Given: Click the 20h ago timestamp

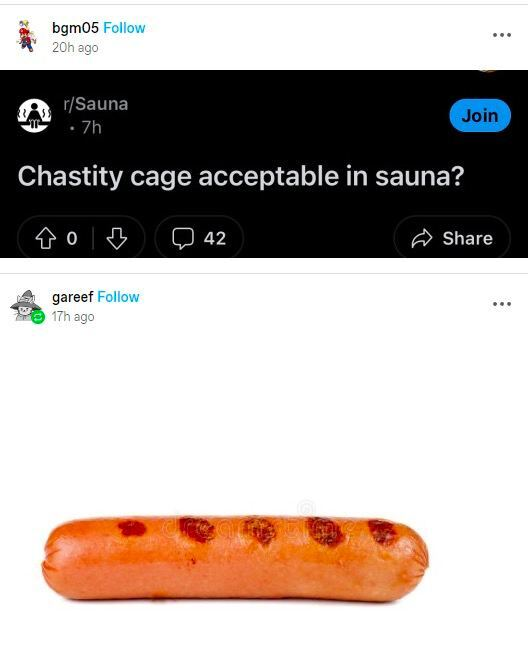Looking at the screenshot, I should (x=75, y=48).
